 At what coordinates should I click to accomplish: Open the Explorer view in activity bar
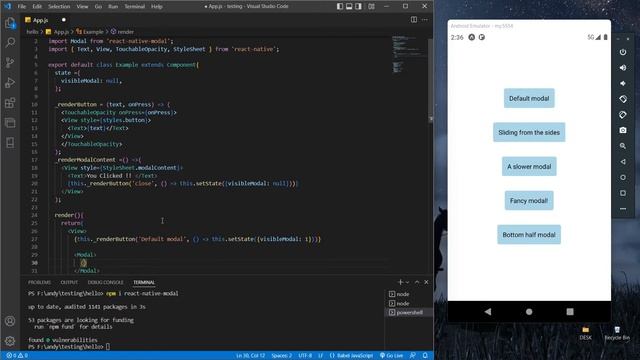[x=10, y=23]
